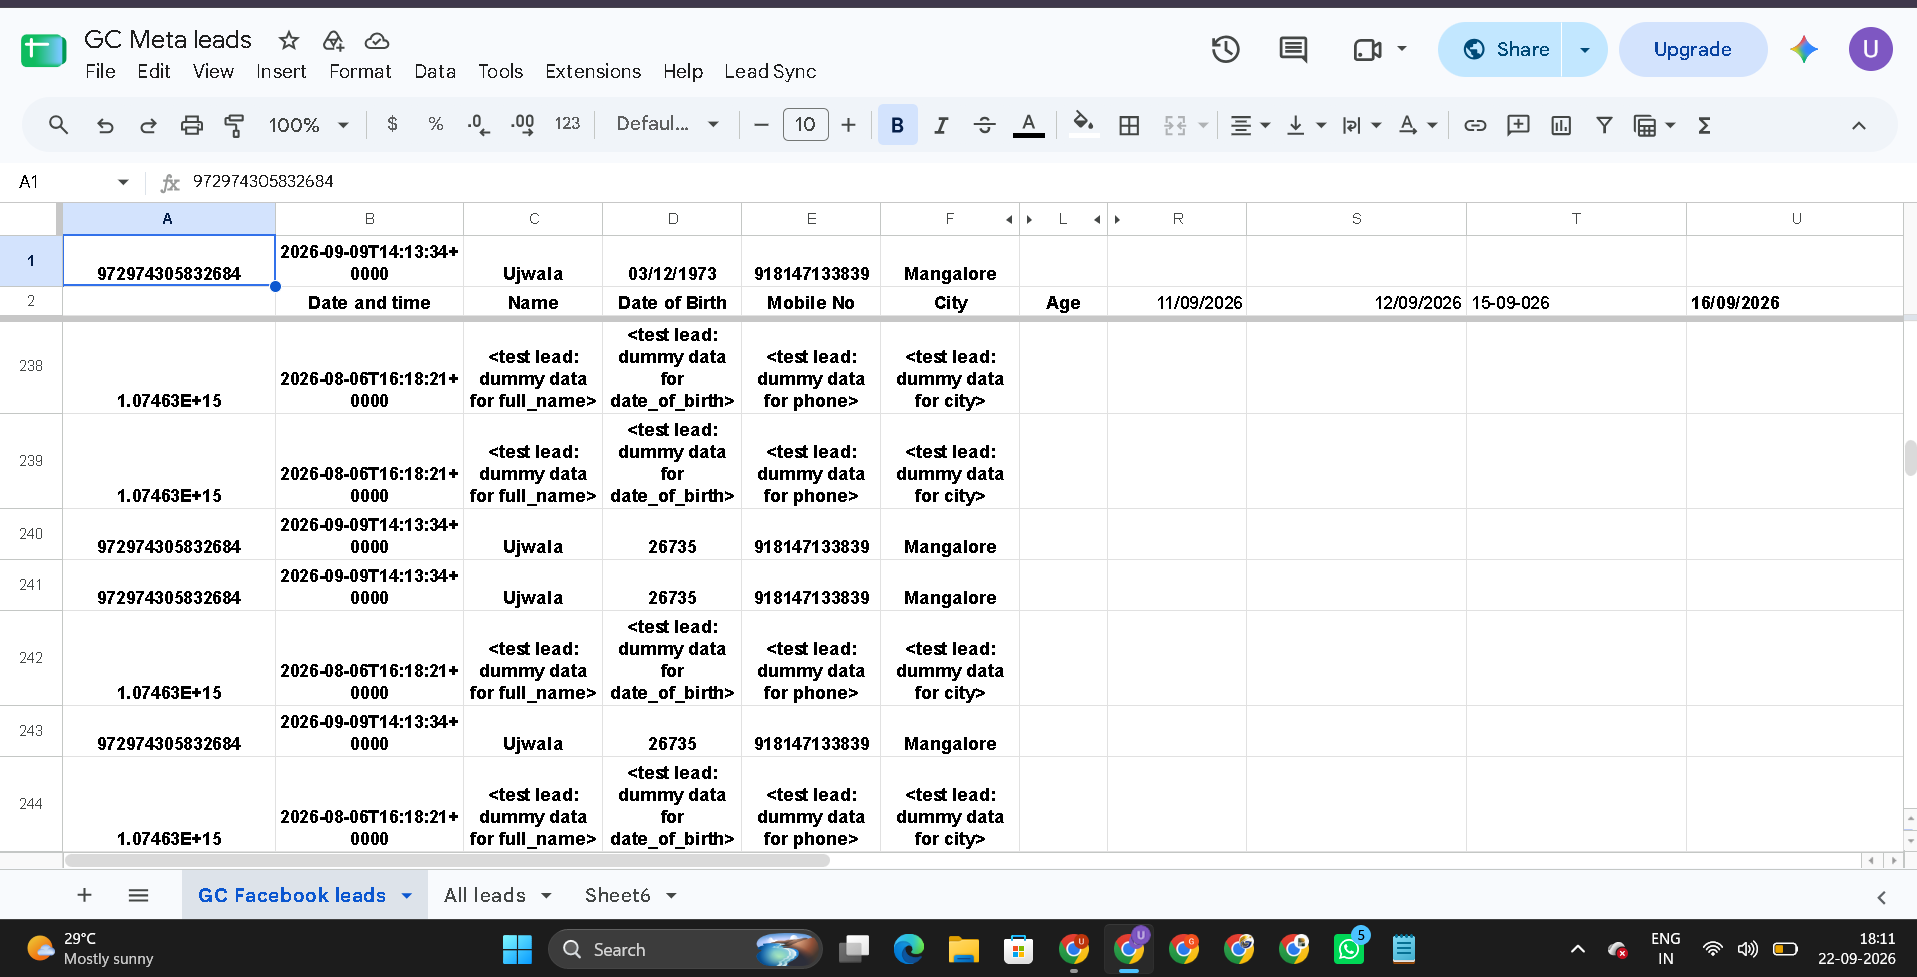Screen dimensions: 1917x977
Task: Click the Merge cells icon
Action: (x=1175, y=125)
